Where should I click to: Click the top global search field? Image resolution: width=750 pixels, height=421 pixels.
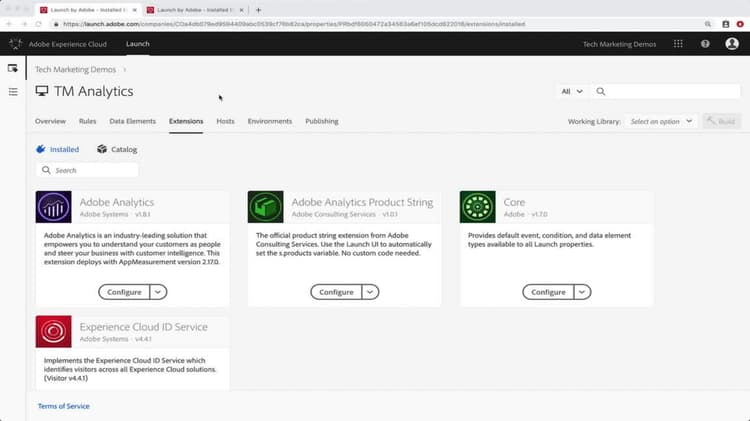click(666, 91)
